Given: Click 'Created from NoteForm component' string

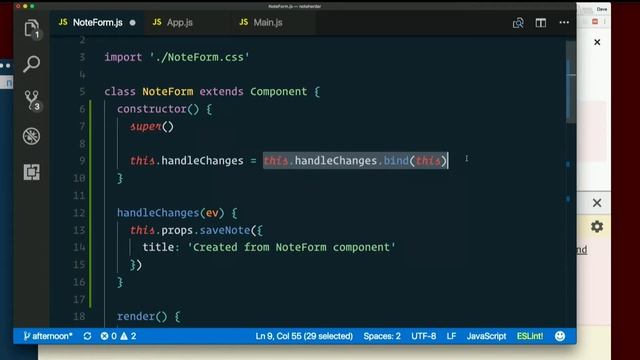Looking at the screenshot, I should 291,247.
